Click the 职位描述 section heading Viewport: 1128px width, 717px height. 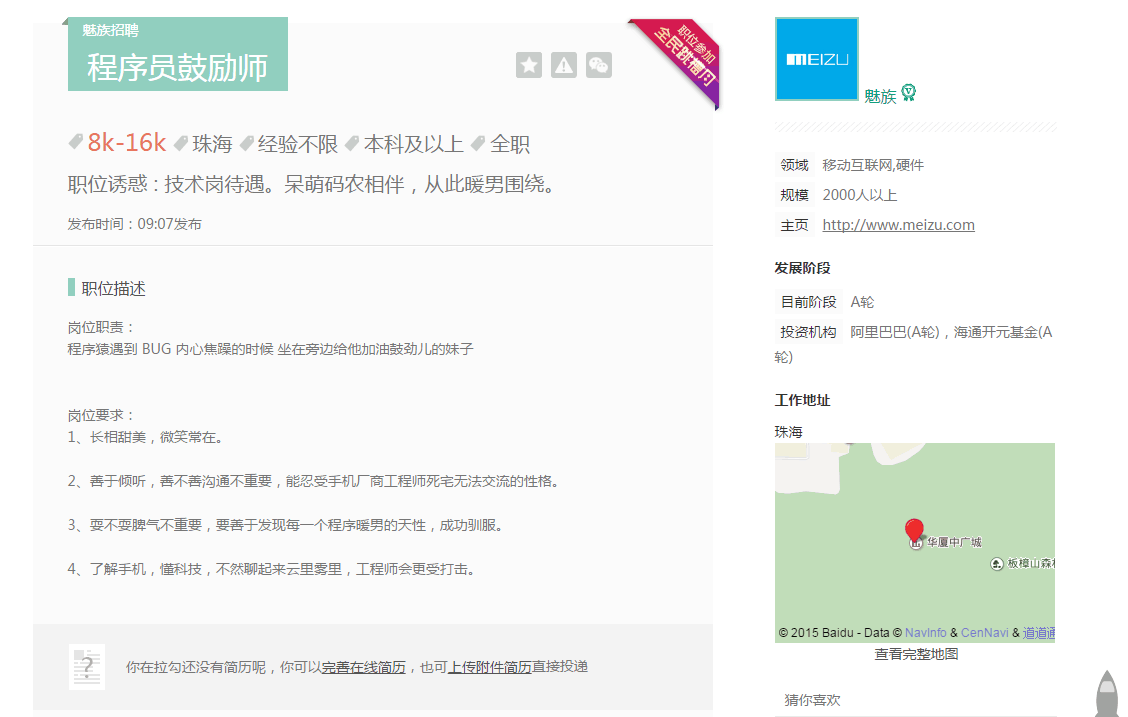tap(113, 288)
